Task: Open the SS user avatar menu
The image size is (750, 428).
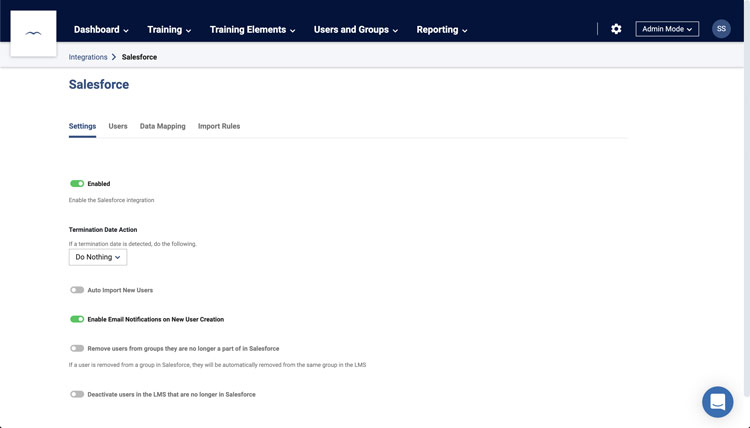Action: click(x=721, y=29)
